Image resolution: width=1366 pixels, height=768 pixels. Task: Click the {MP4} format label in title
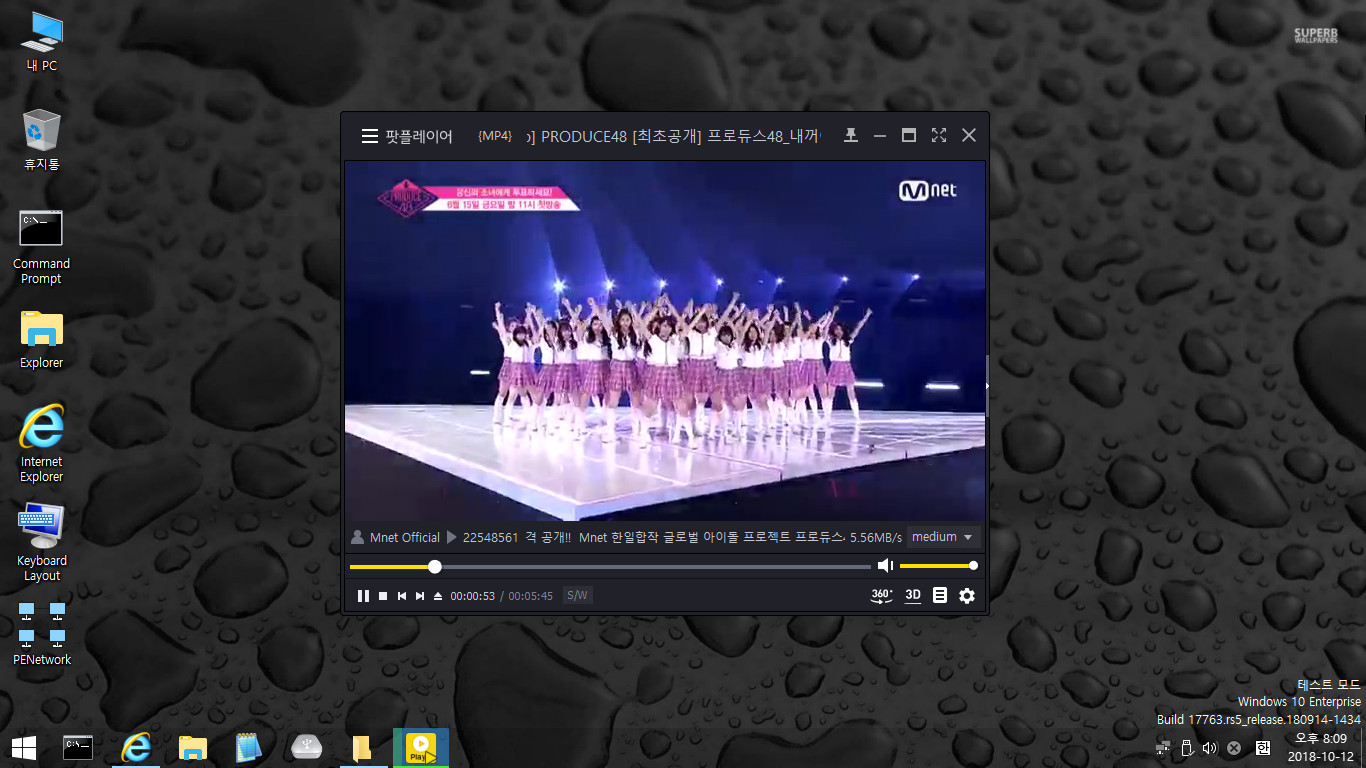pos(495,136)
